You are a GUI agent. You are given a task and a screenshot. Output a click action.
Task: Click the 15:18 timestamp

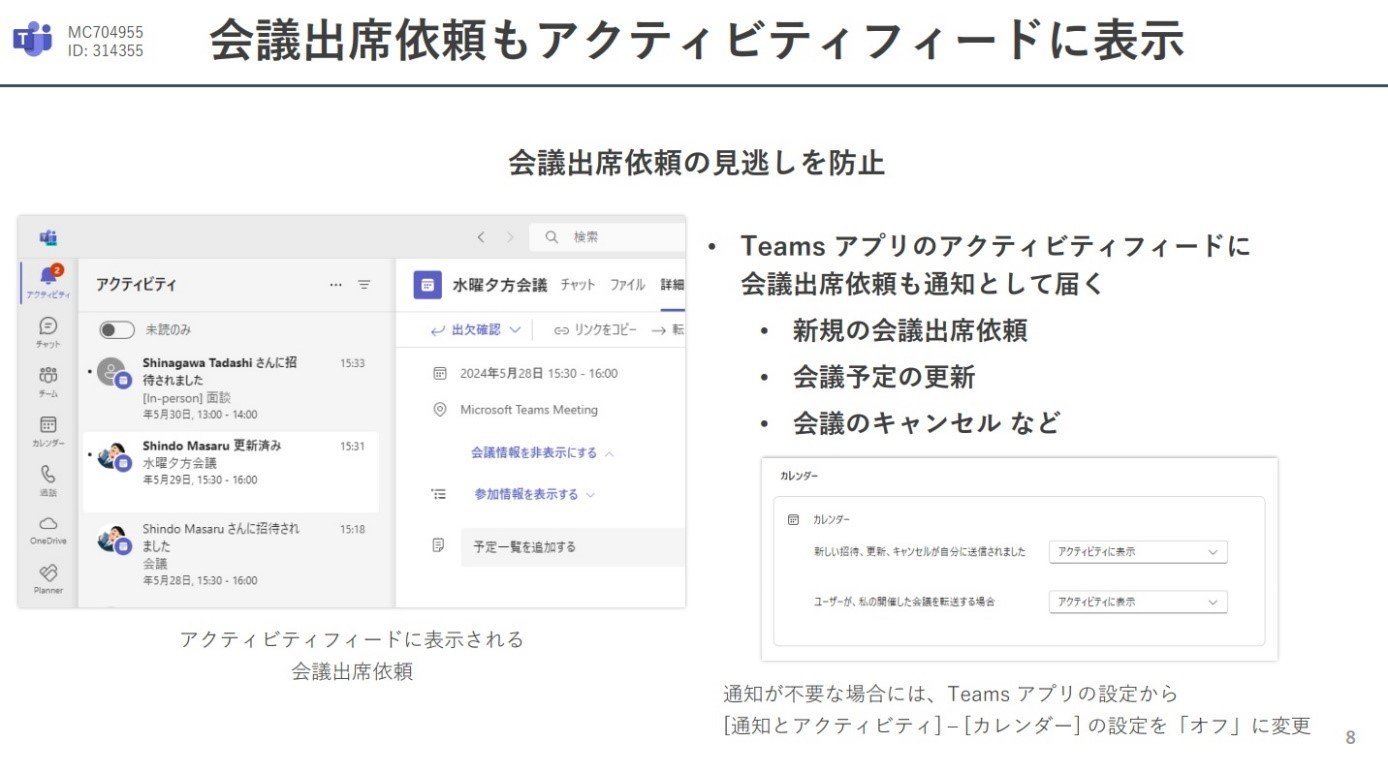352,529
